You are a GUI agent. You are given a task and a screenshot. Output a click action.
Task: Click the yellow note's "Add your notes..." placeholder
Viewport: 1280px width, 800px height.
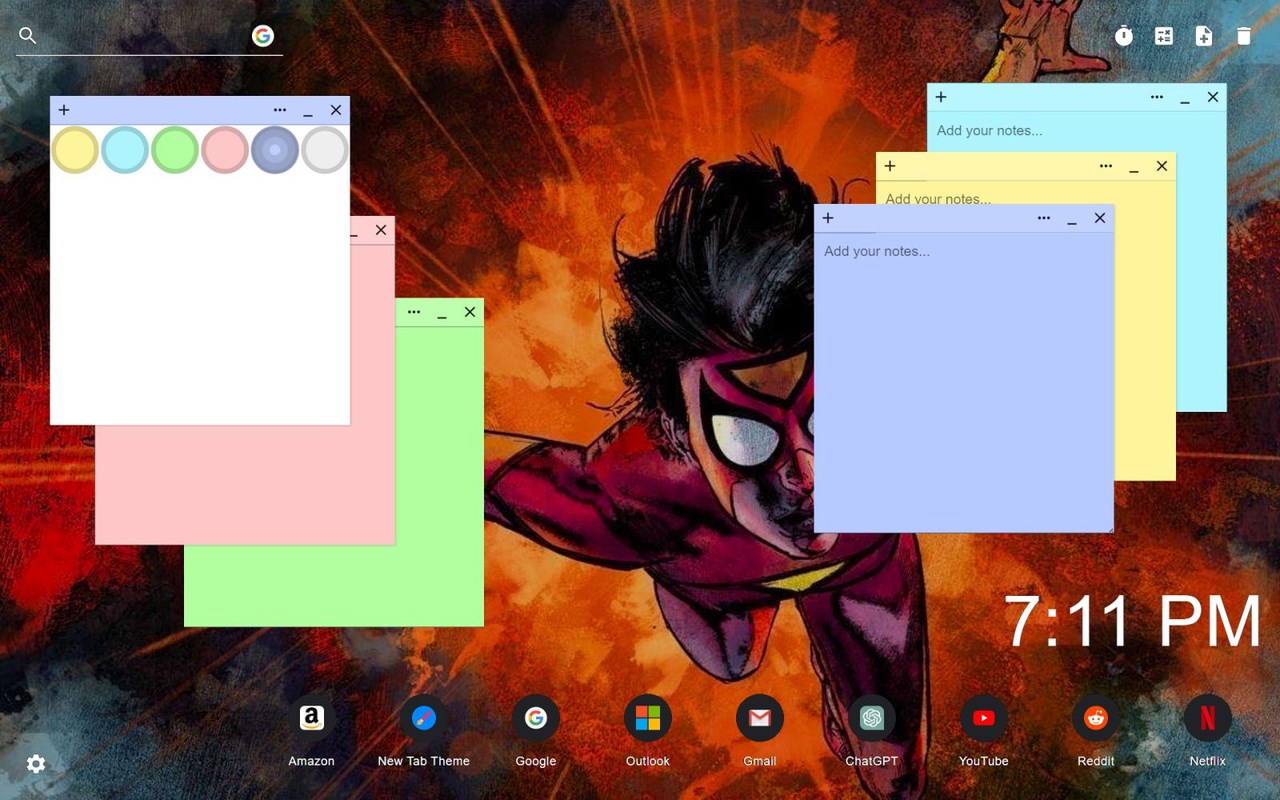(938, 198)
